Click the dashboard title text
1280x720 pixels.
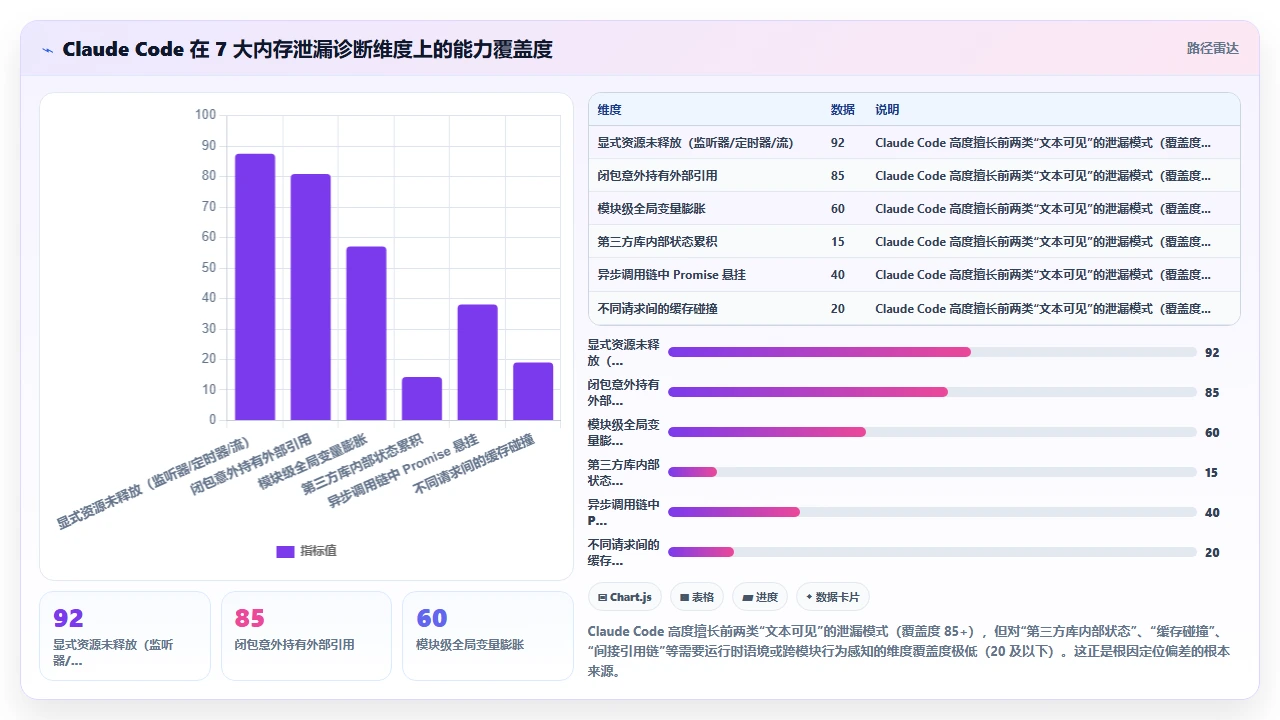coord(307,49)
